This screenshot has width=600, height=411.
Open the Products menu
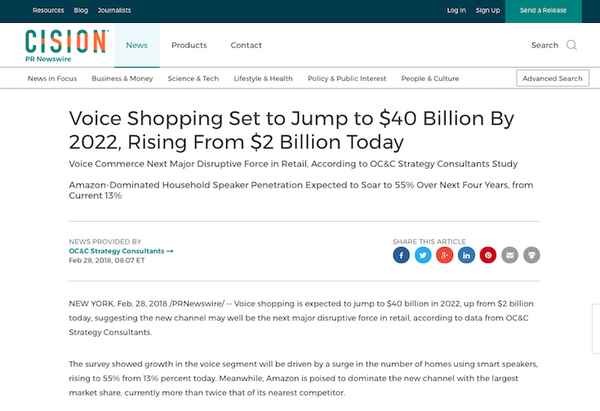[189, 45]
